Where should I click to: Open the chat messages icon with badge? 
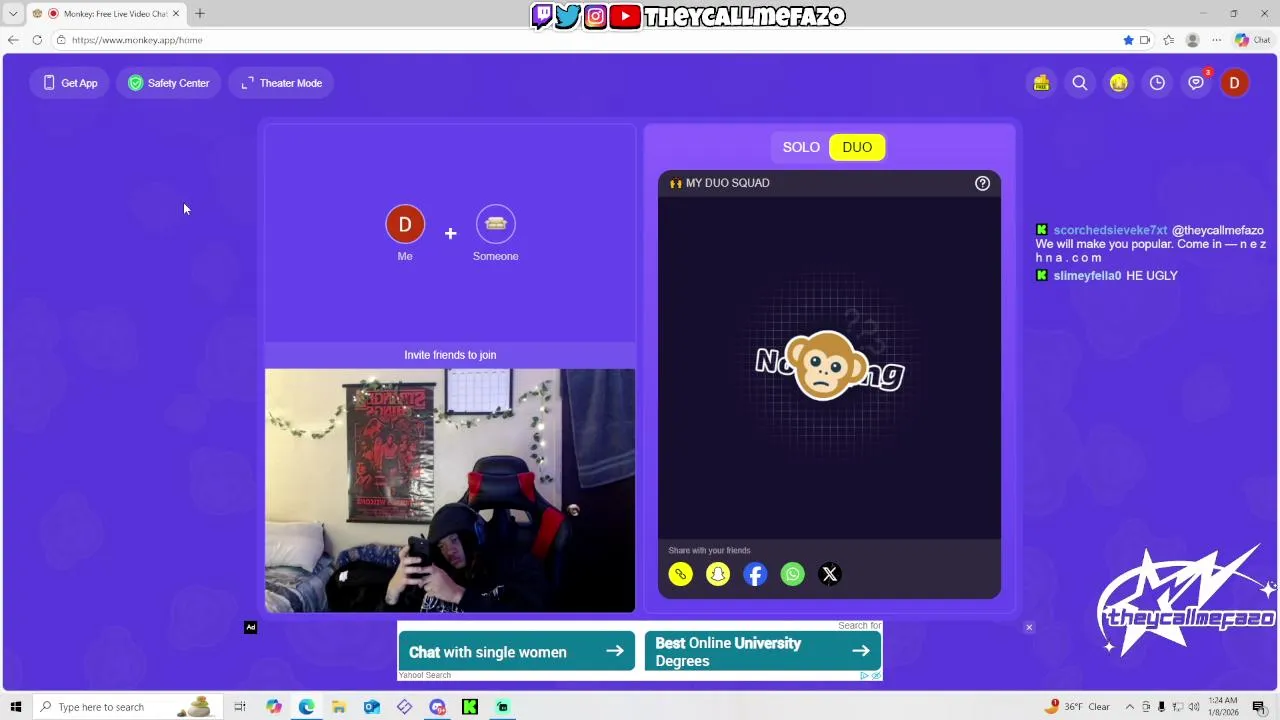coord(1196,83)
